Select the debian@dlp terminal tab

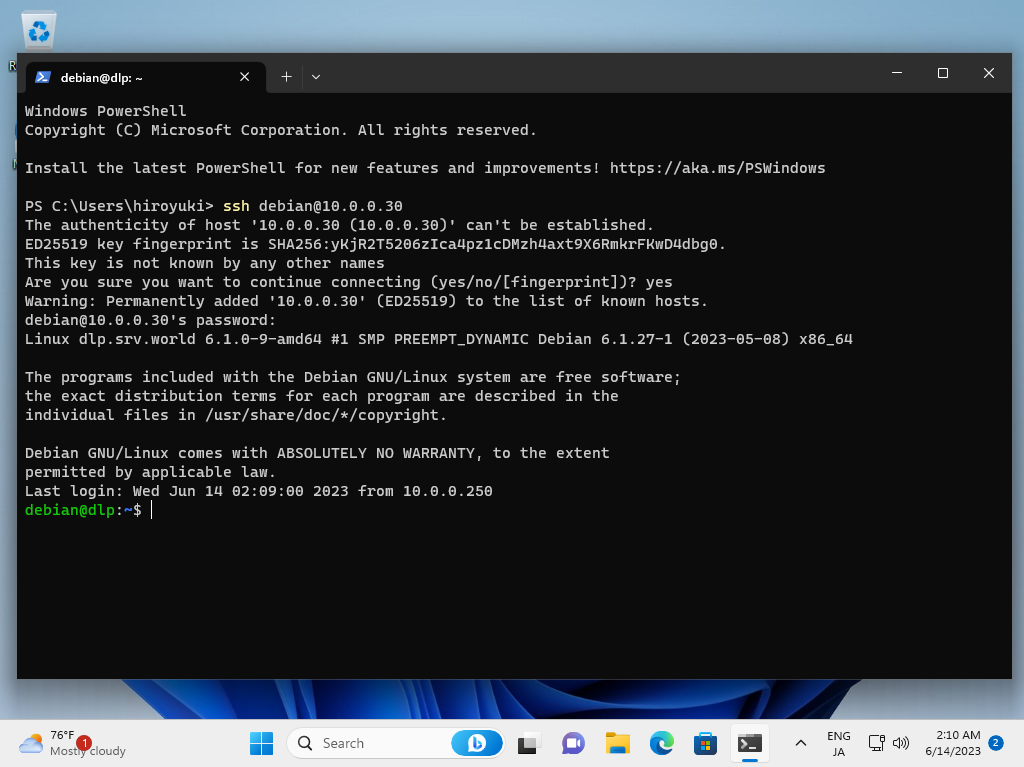[x=145, y=77]
